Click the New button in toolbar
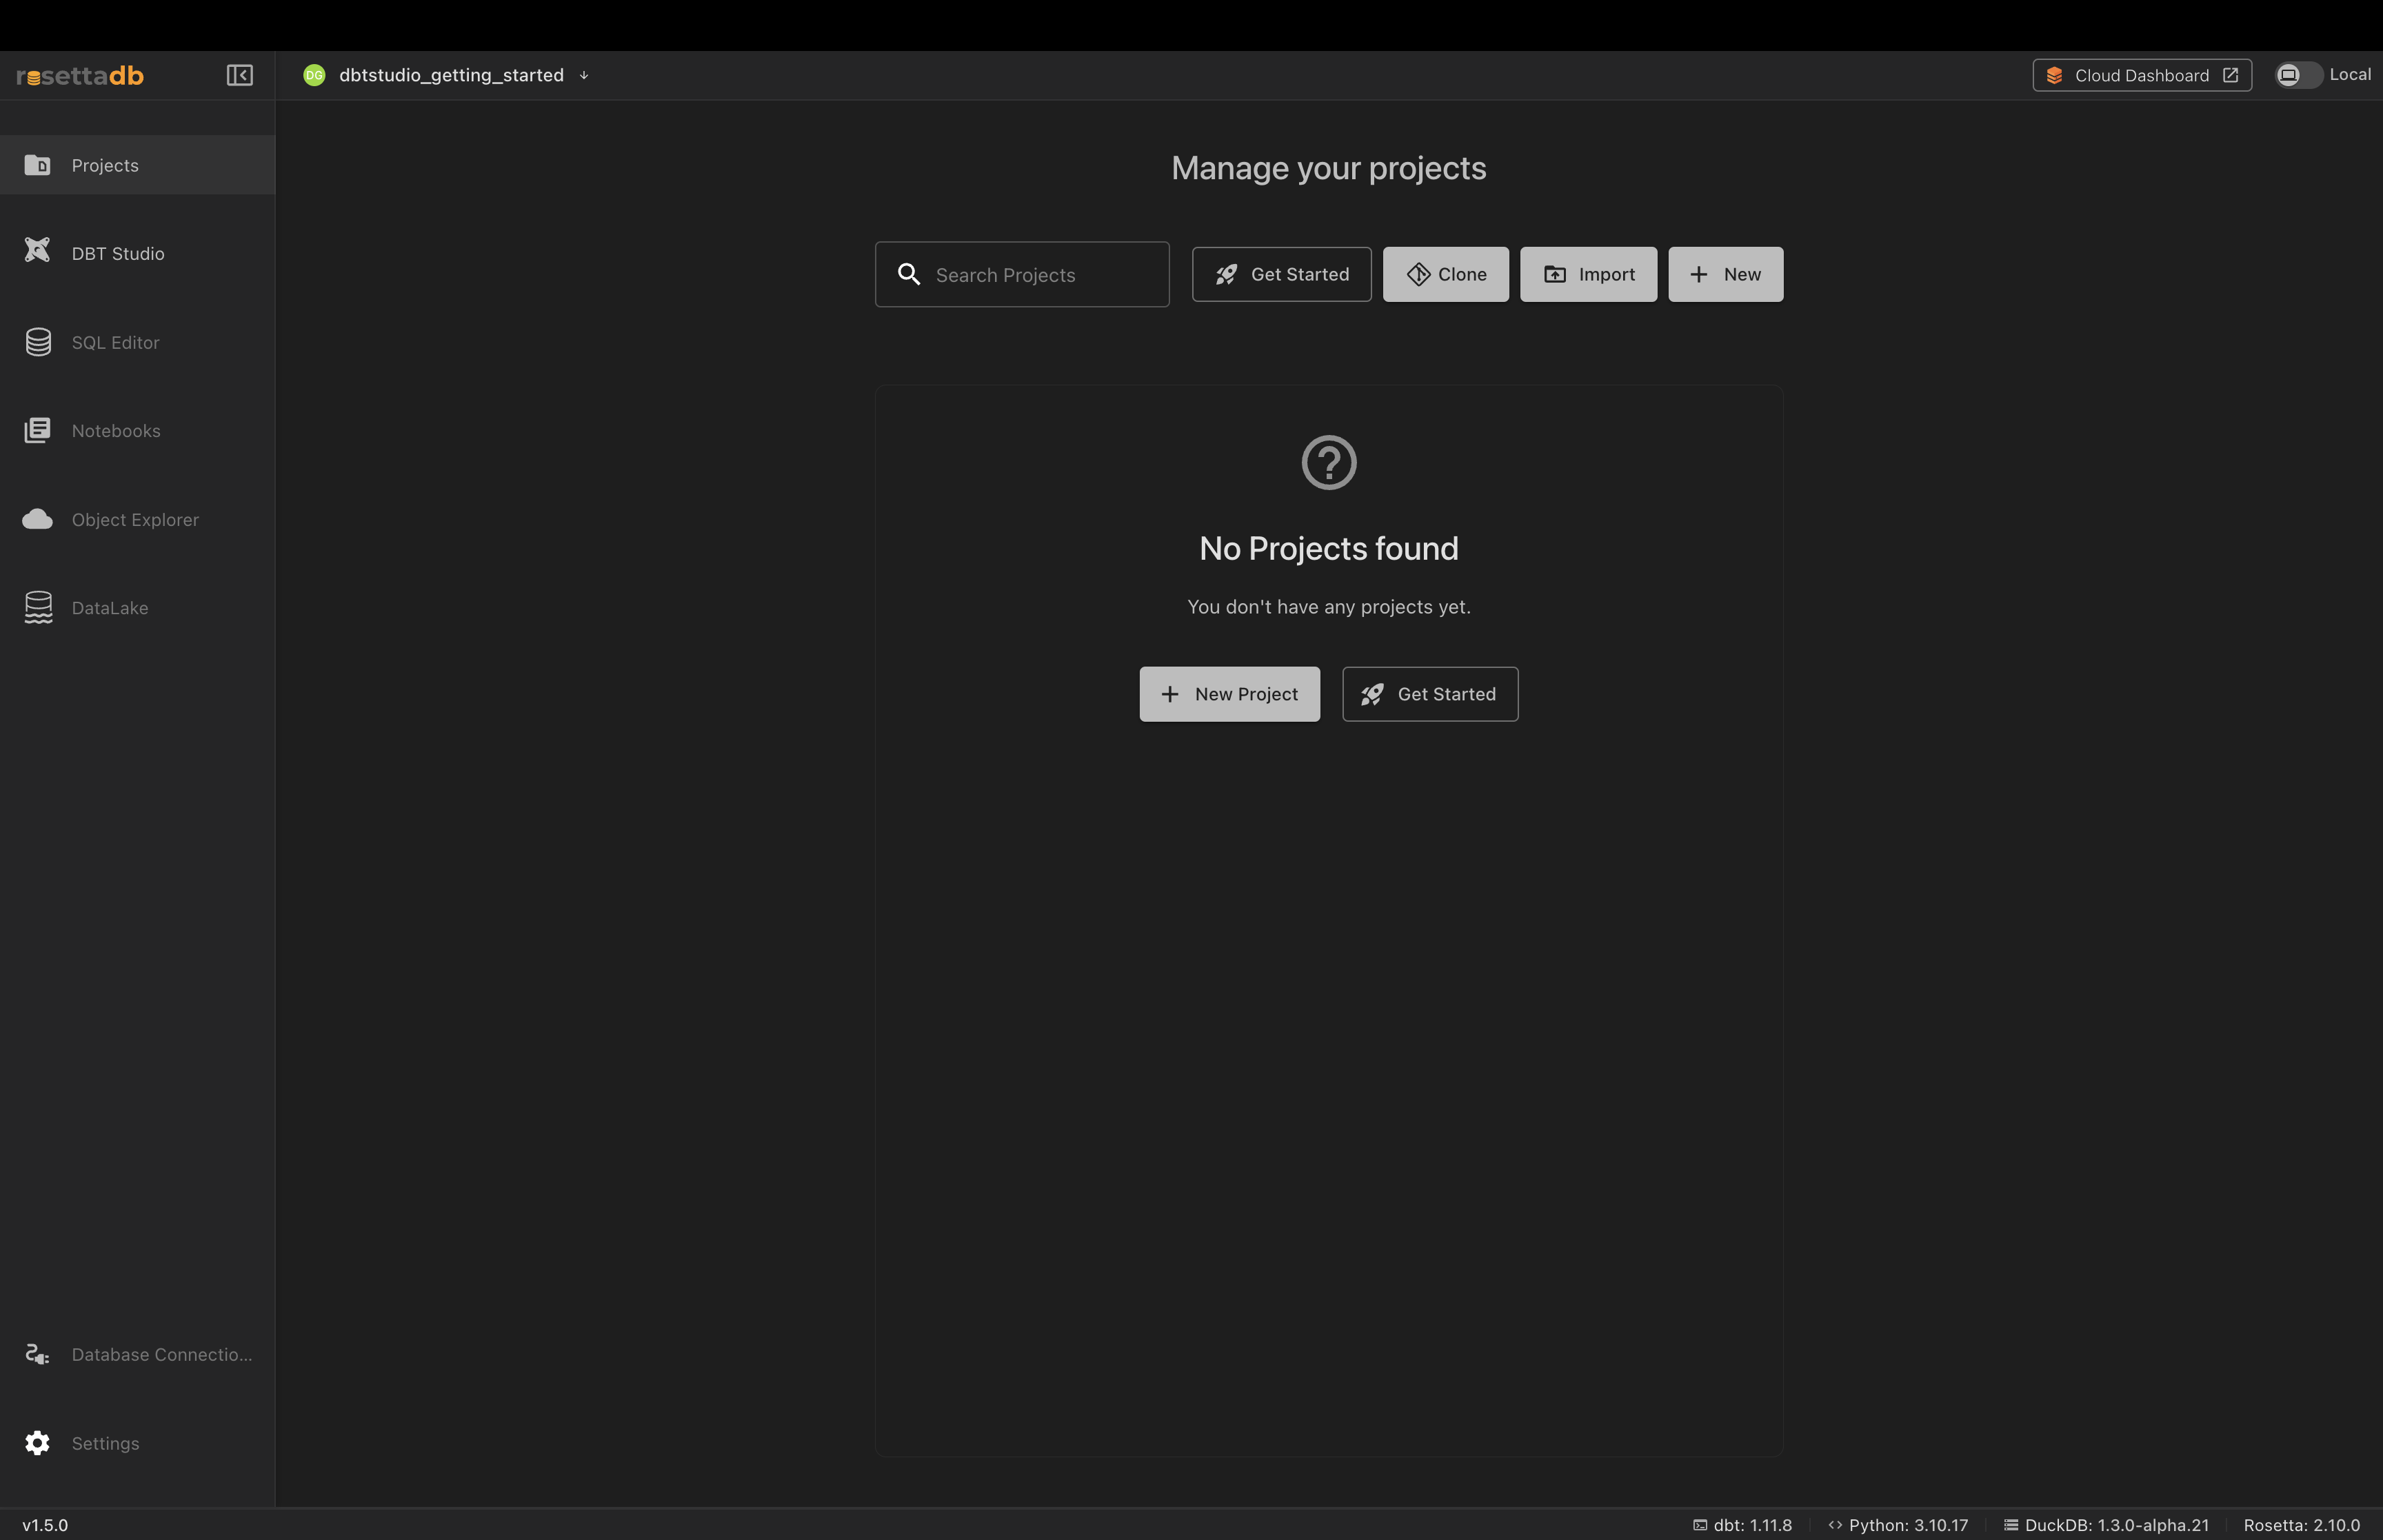 point(1725,274)
